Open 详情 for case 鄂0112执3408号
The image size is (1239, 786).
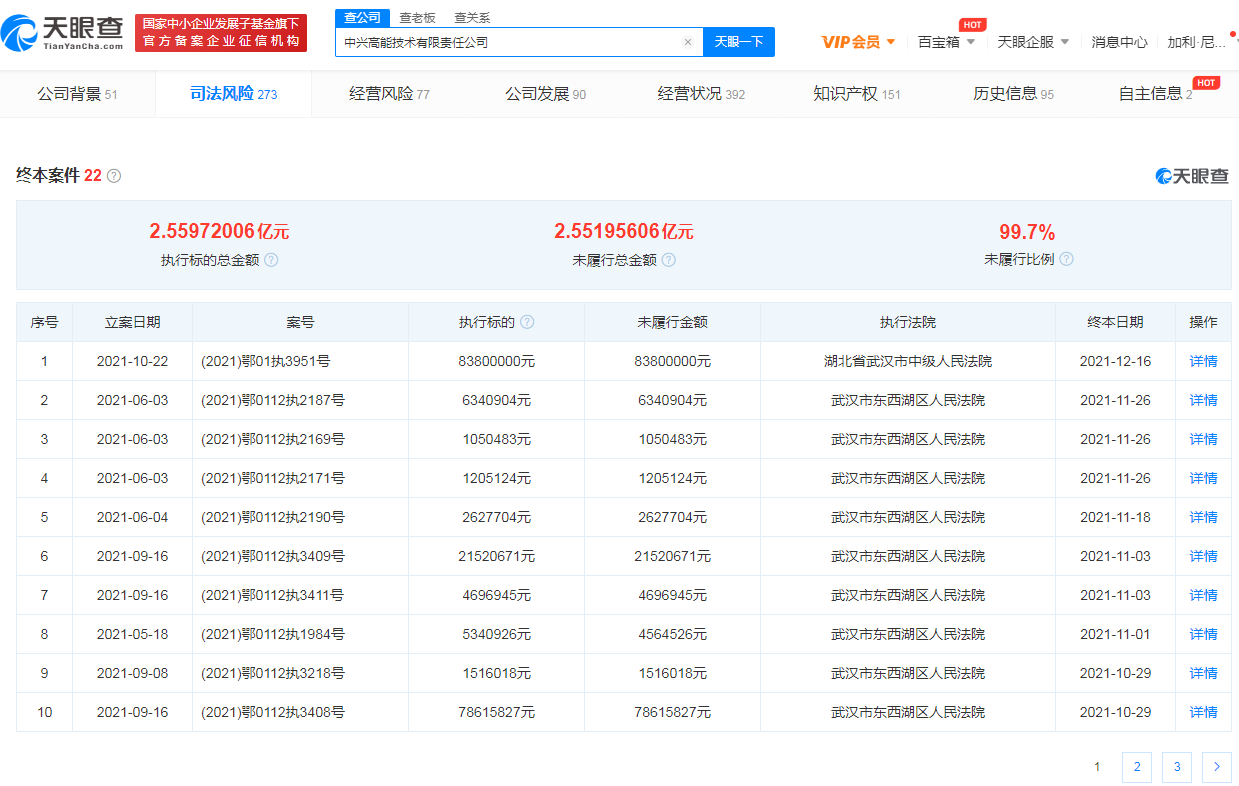click(x=1203, y=712)
